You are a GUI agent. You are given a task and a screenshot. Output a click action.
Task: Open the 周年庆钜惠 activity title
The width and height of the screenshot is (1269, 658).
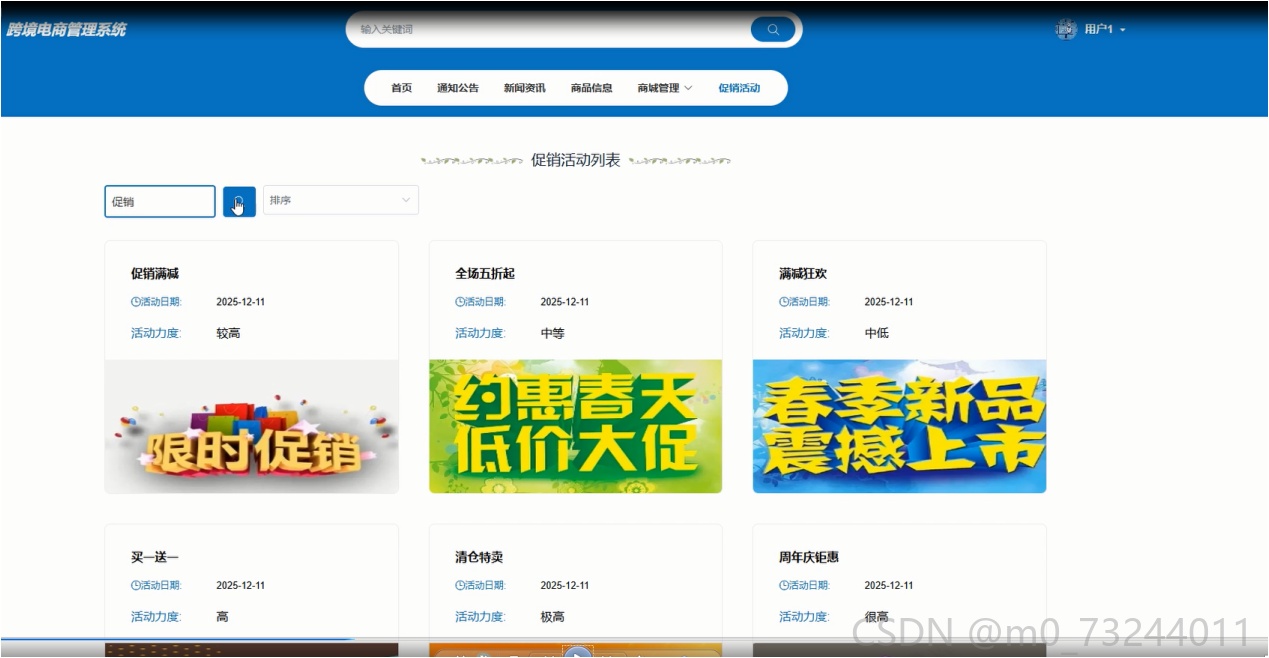809,557
